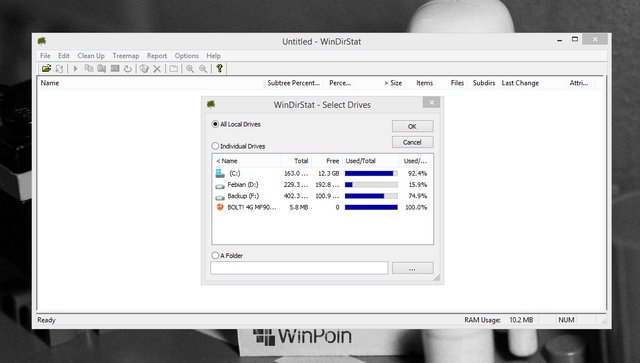640x363 pixels.
Task: Click the Backup (F:) usage bar
Action: [x=371, y=196]
